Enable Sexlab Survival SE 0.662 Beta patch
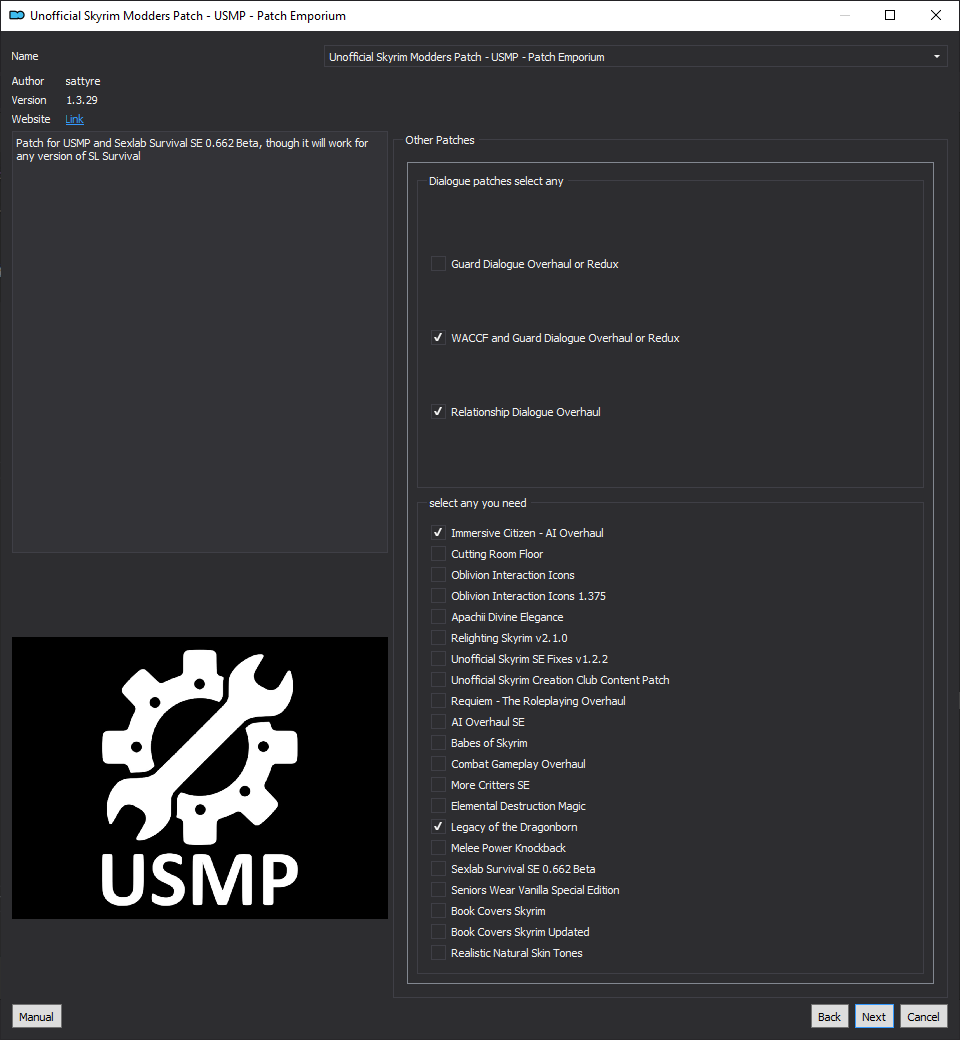Viewport: 960px width, 1040px height. coord(438,869)
